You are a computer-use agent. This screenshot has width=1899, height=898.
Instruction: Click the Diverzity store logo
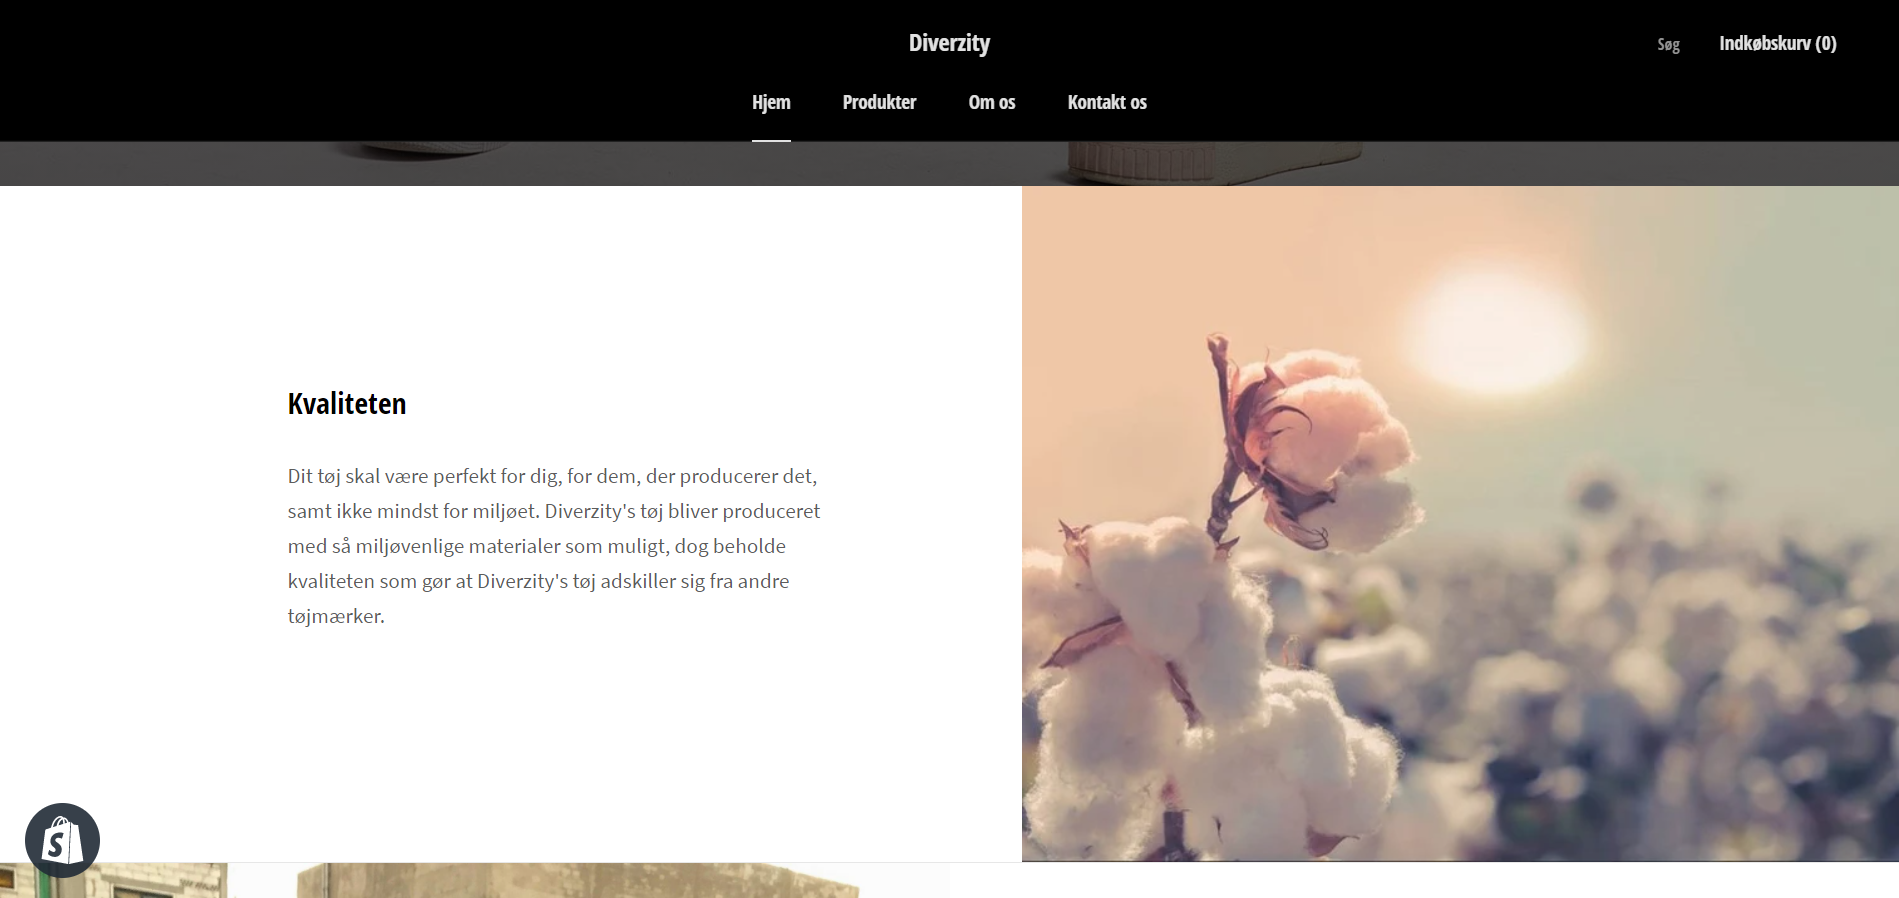click(949, 43)
